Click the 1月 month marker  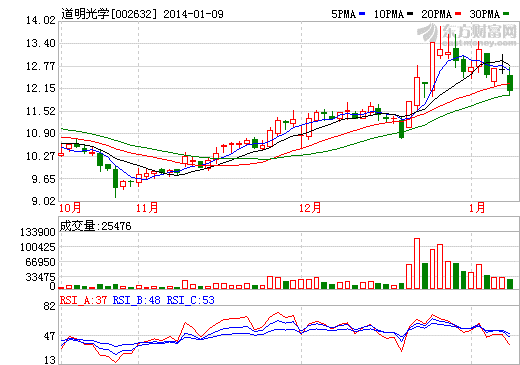477,208
